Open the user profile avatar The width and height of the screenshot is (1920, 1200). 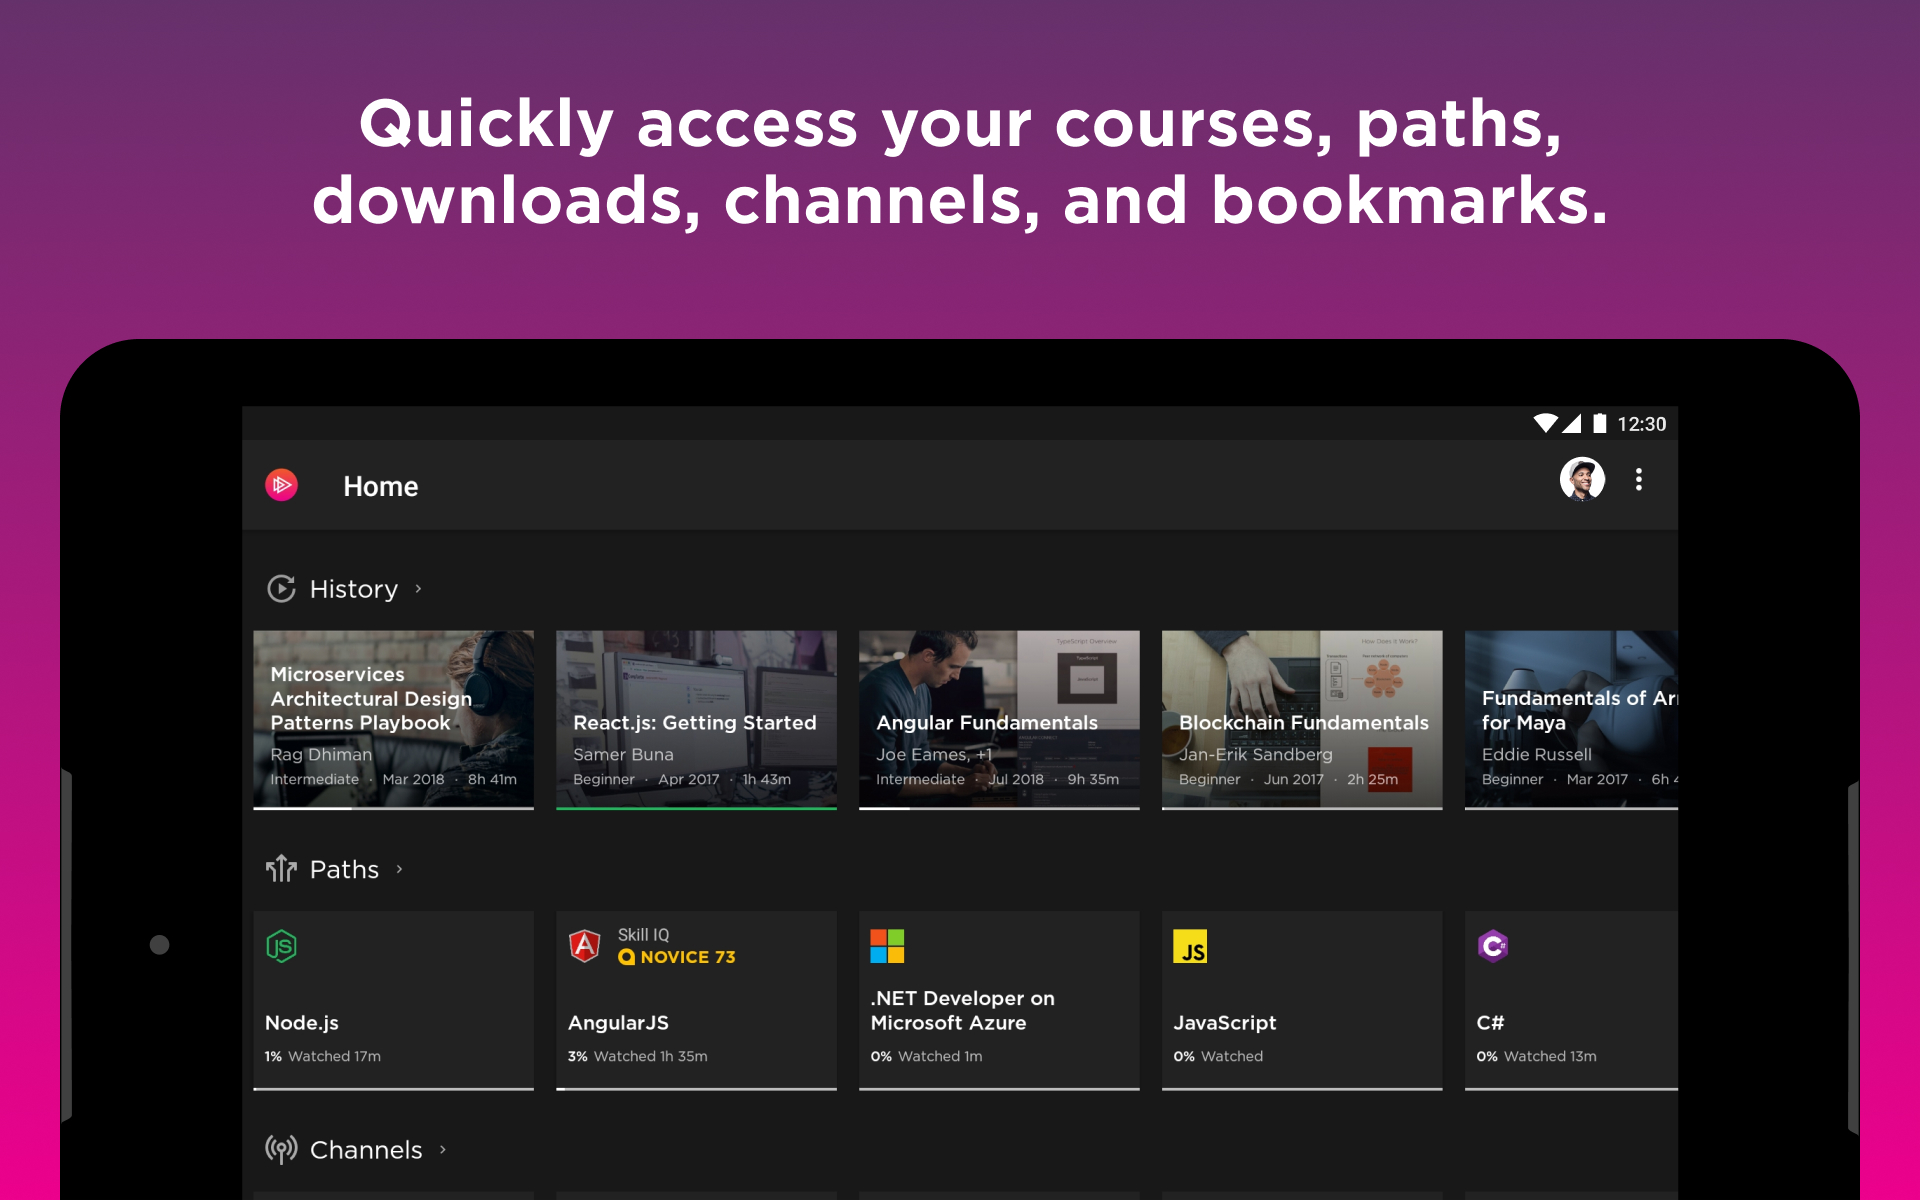pos(1582,479)
